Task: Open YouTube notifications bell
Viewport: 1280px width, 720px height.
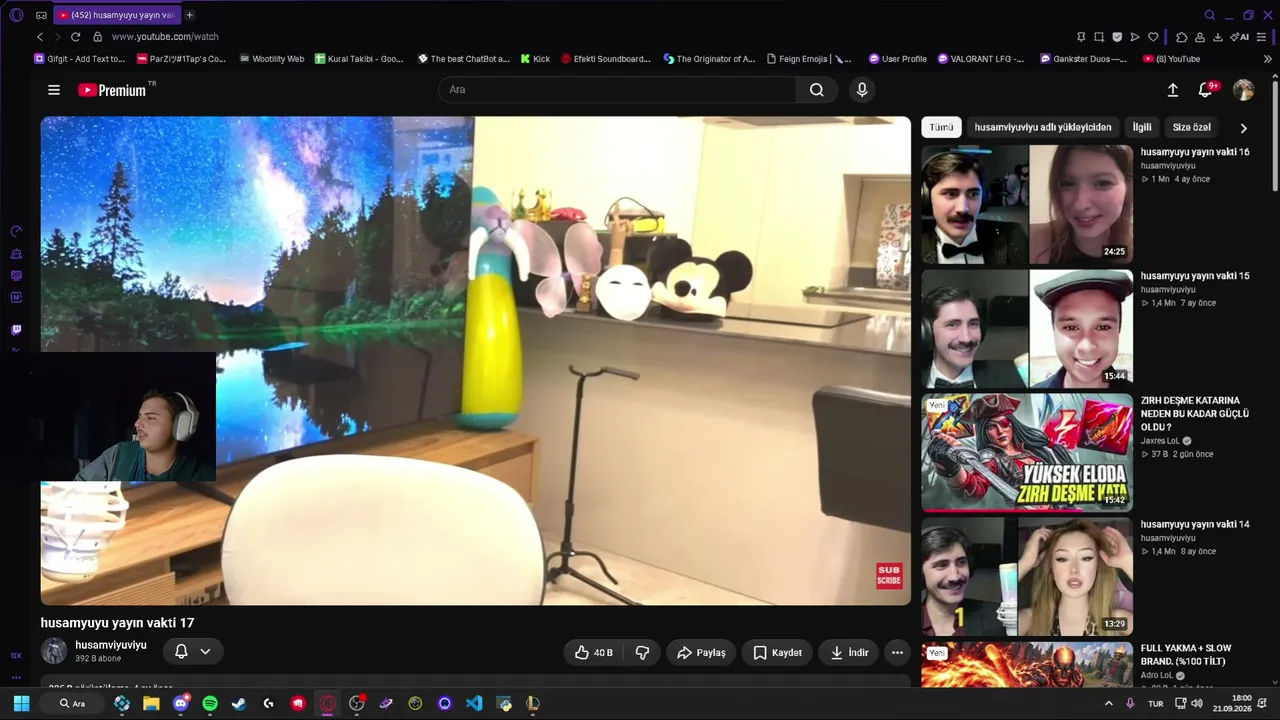Action: 1206,90
